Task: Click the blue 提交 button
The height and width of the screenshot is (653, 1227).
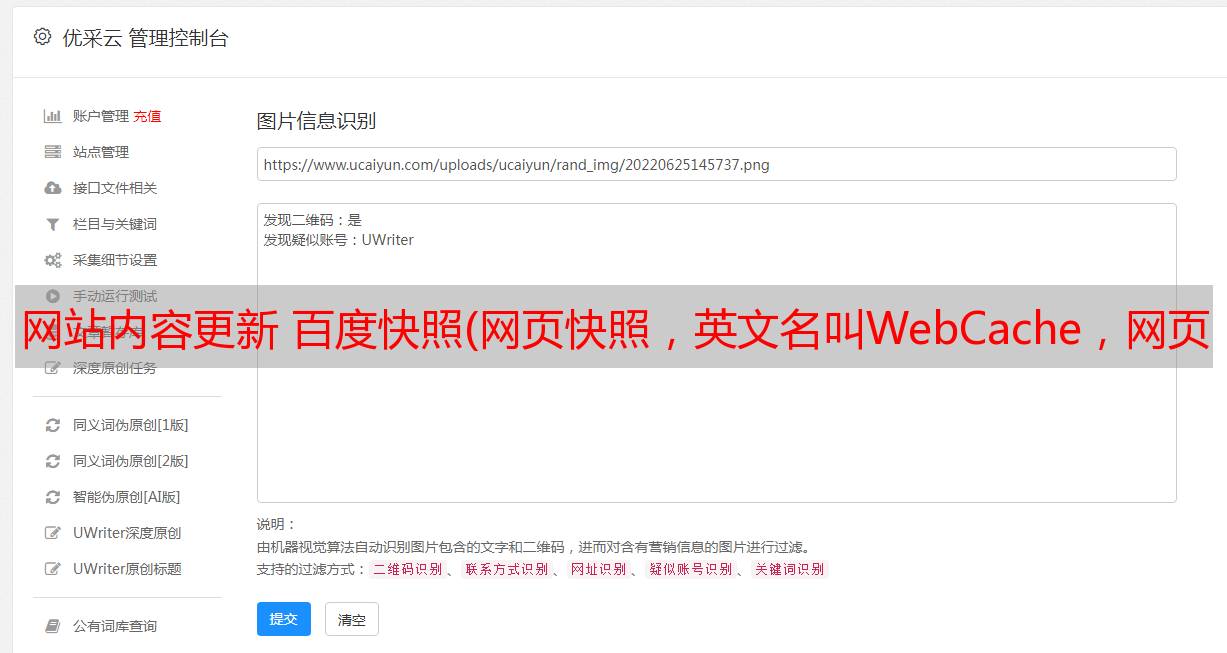Action: click(284, 619)
